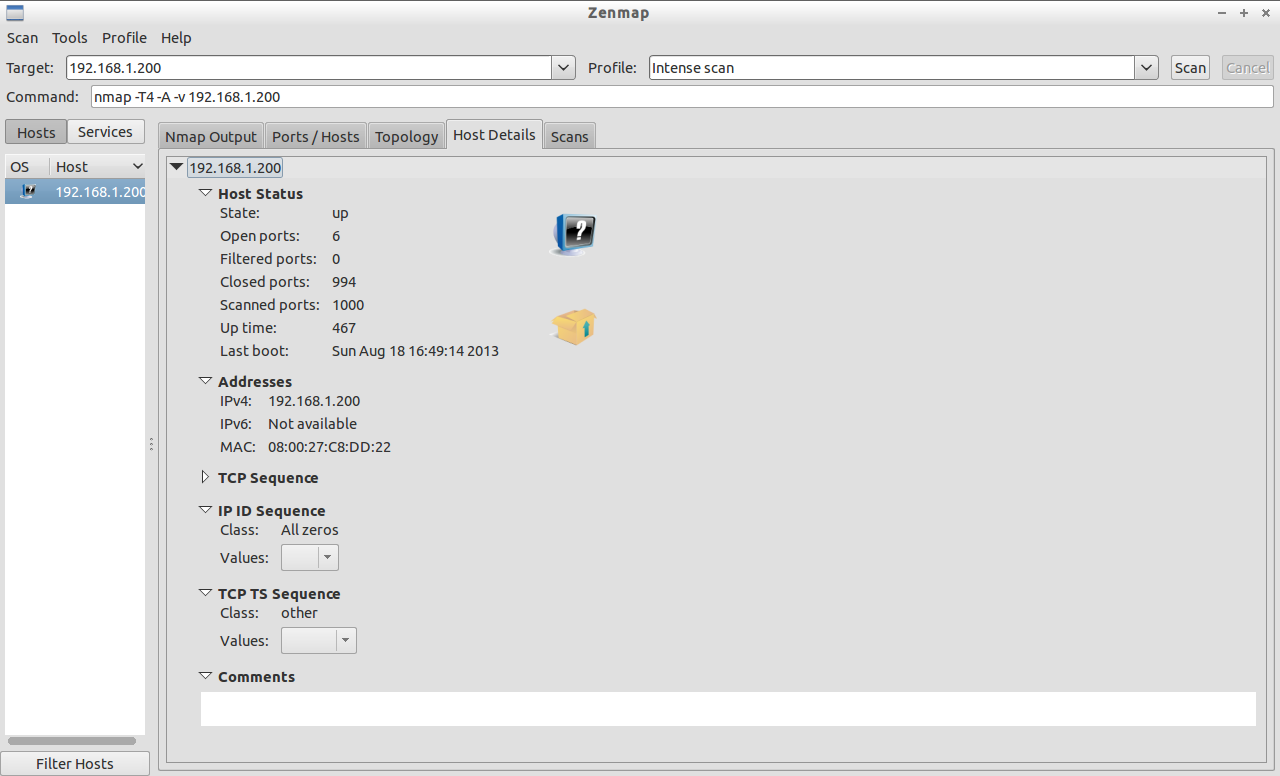Switch to the Topology tab
Image resolution: width=1280 pixels, height=776 pixels.
[x=407, y=136]
